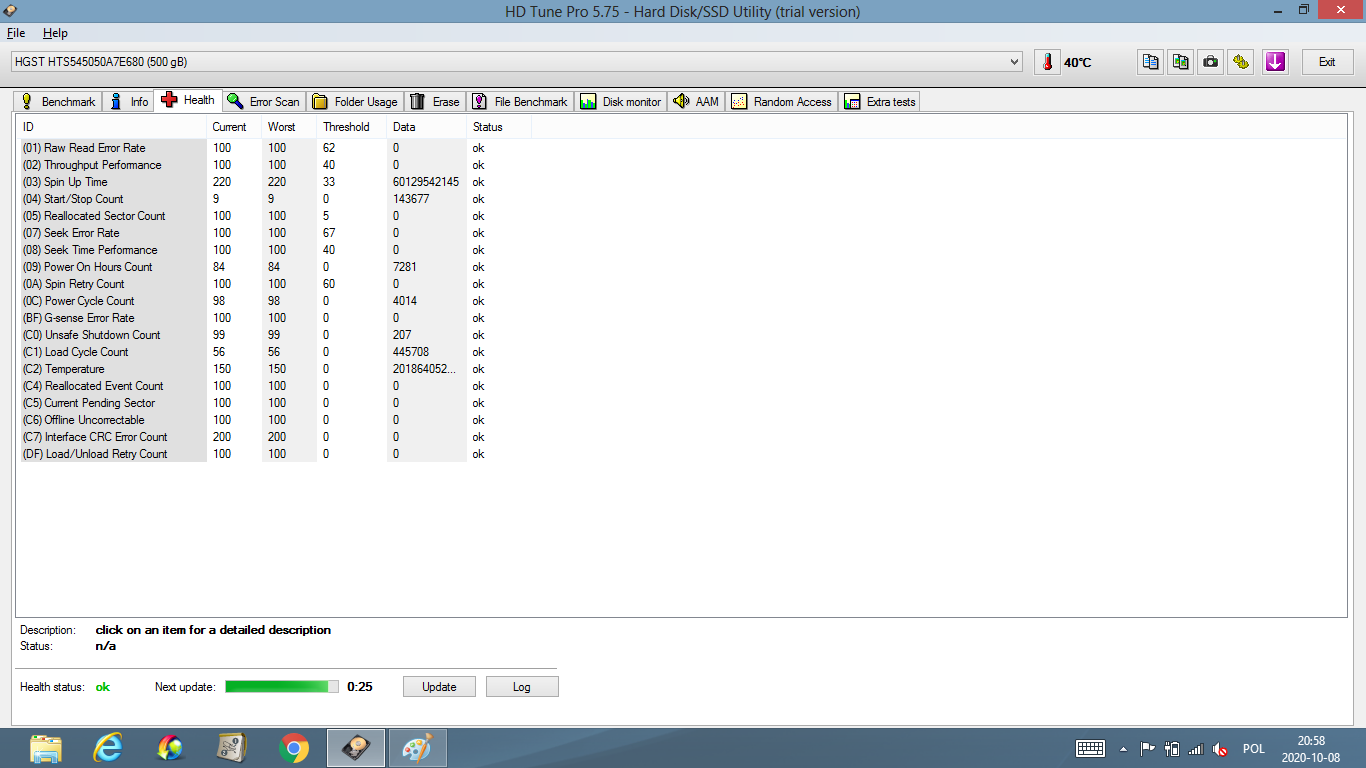Open File Explorer from the taskbar
The image size is (1366, 768).
click(x=46, y=748)
